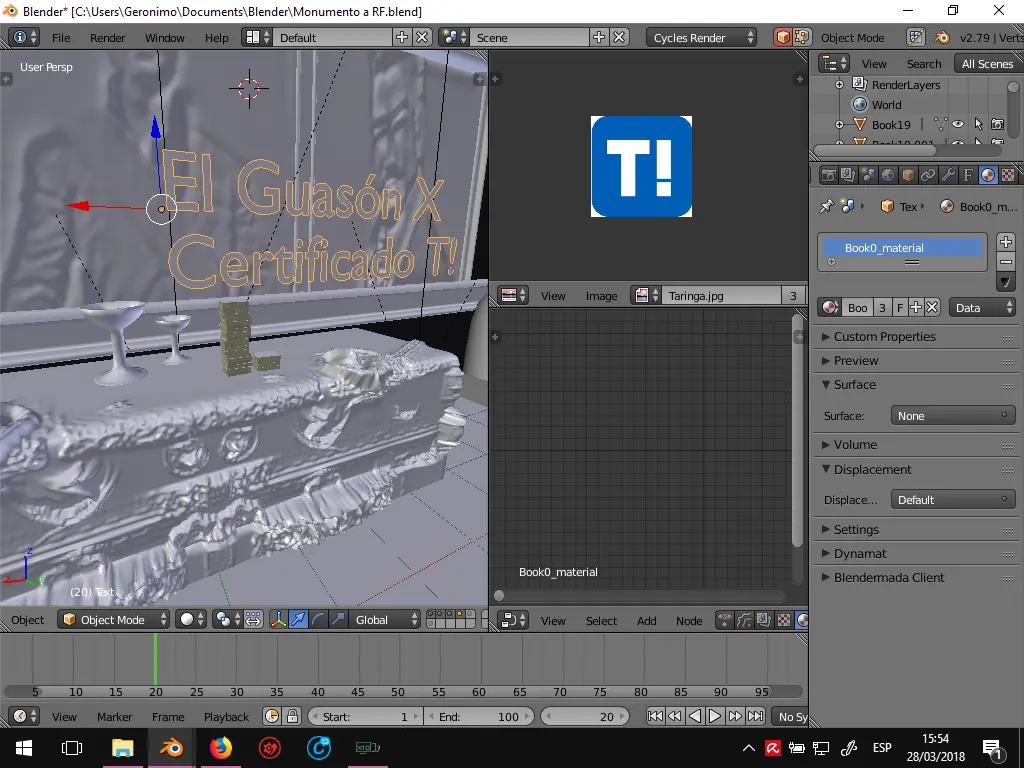Jump to the last frame of timeline
Image resolution: width=1024 pixels, height=768 pixels.
[x=755, y=716]
